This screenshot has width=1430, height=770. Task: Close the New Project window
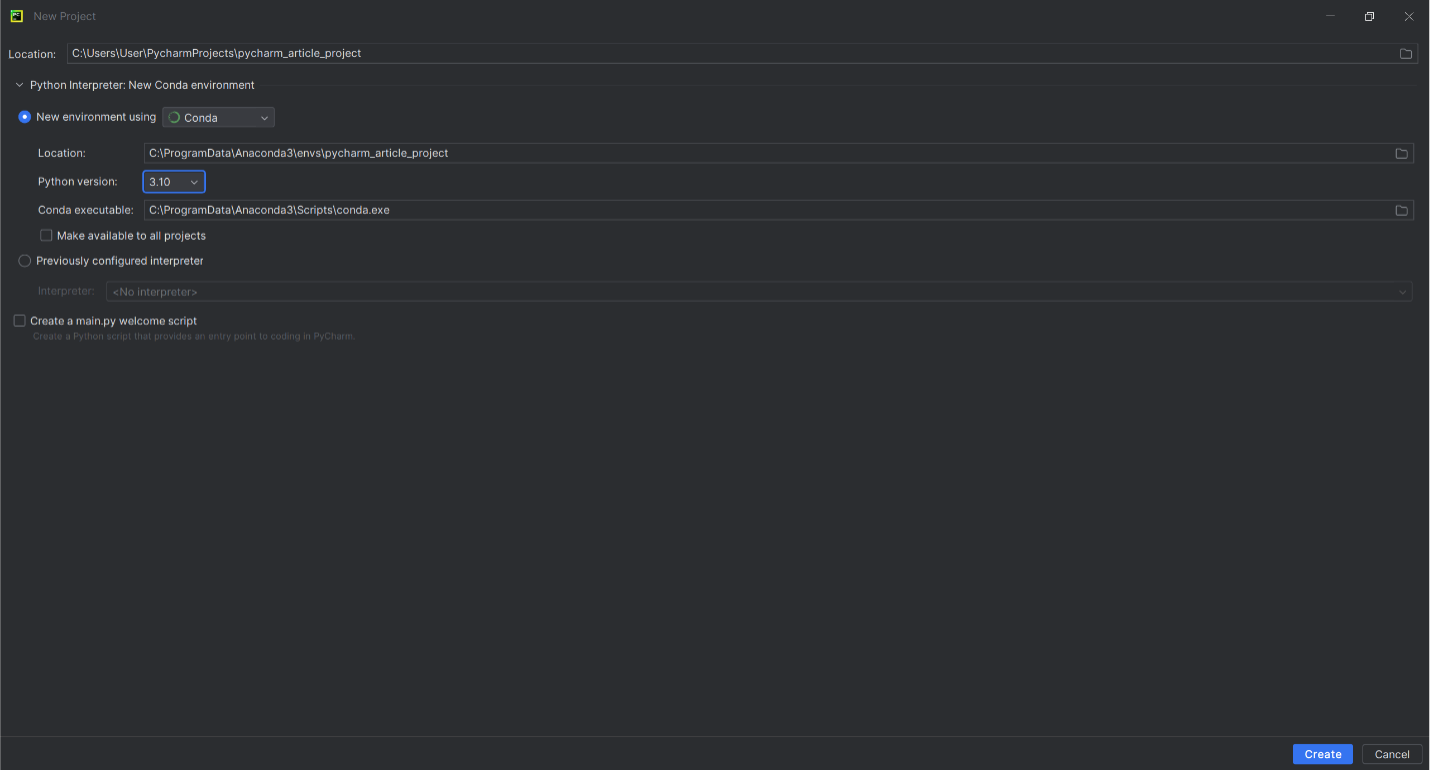point(1408,16)
